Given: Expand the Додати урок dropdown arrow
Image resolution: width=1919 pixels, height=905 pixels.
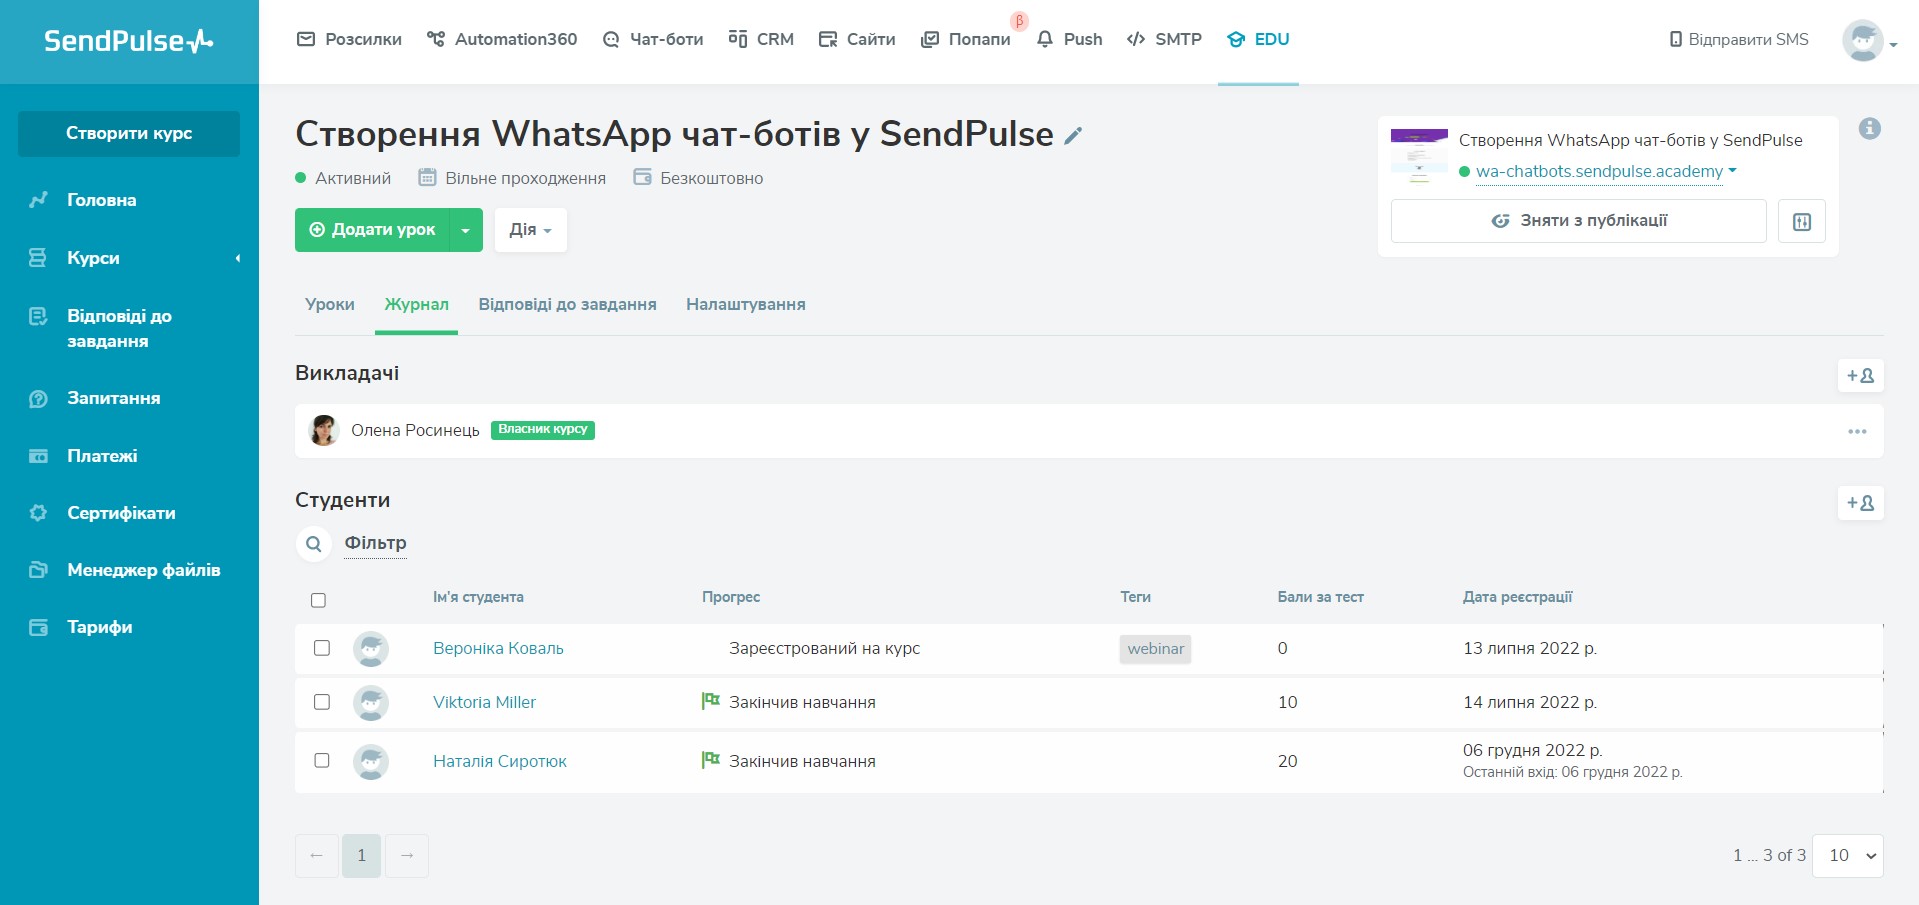Looking at the screenshot, I should click(x=466, y=230).
